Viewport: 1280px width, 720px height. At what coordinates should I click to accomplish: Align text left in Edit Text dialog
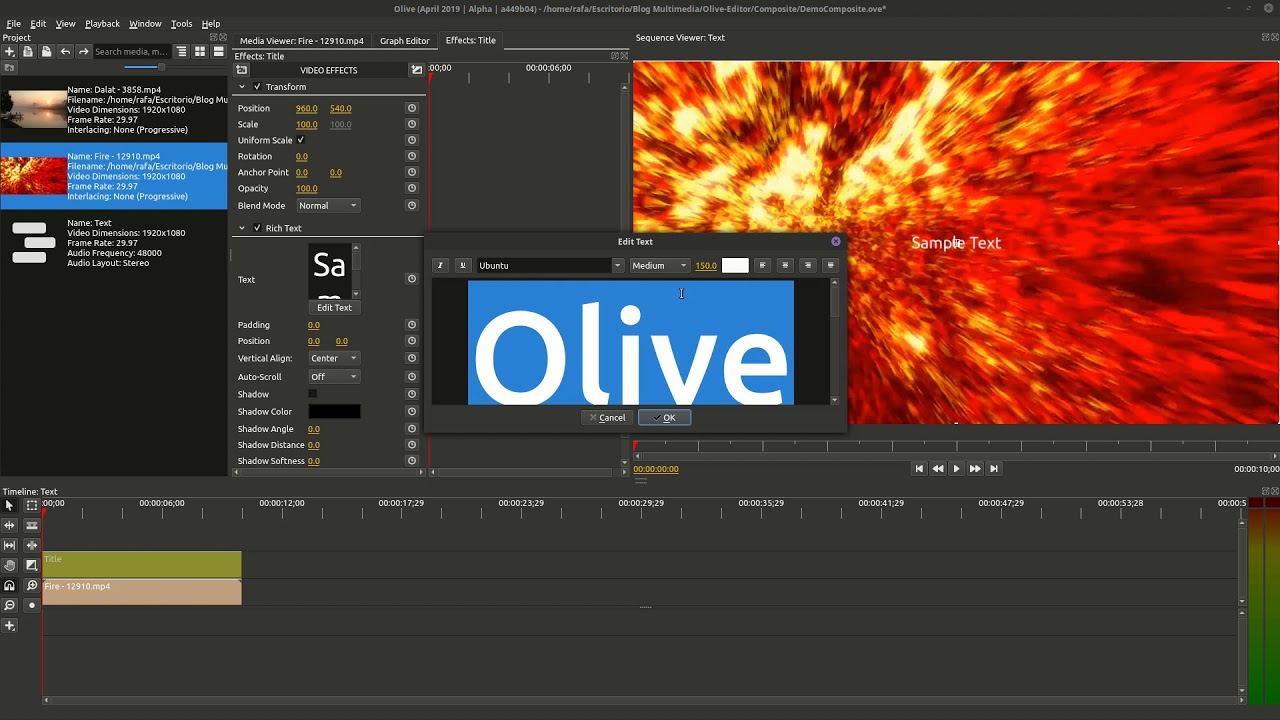point(762,265)
